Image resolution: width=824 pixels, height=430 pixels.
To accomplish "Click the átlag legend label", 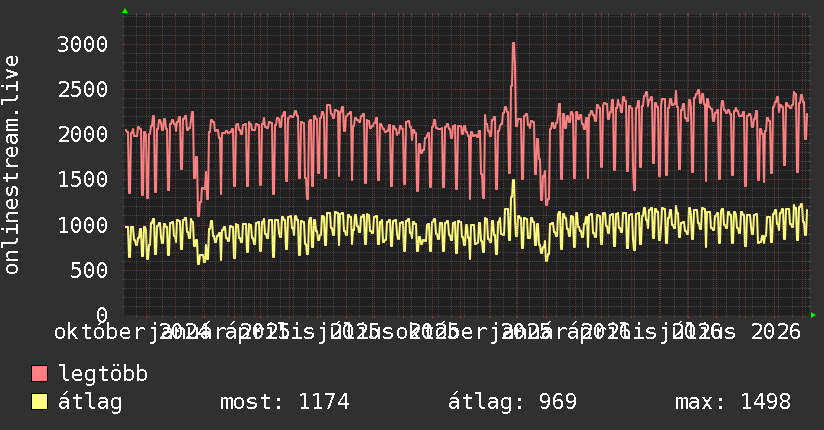I will tap(90, 402).
